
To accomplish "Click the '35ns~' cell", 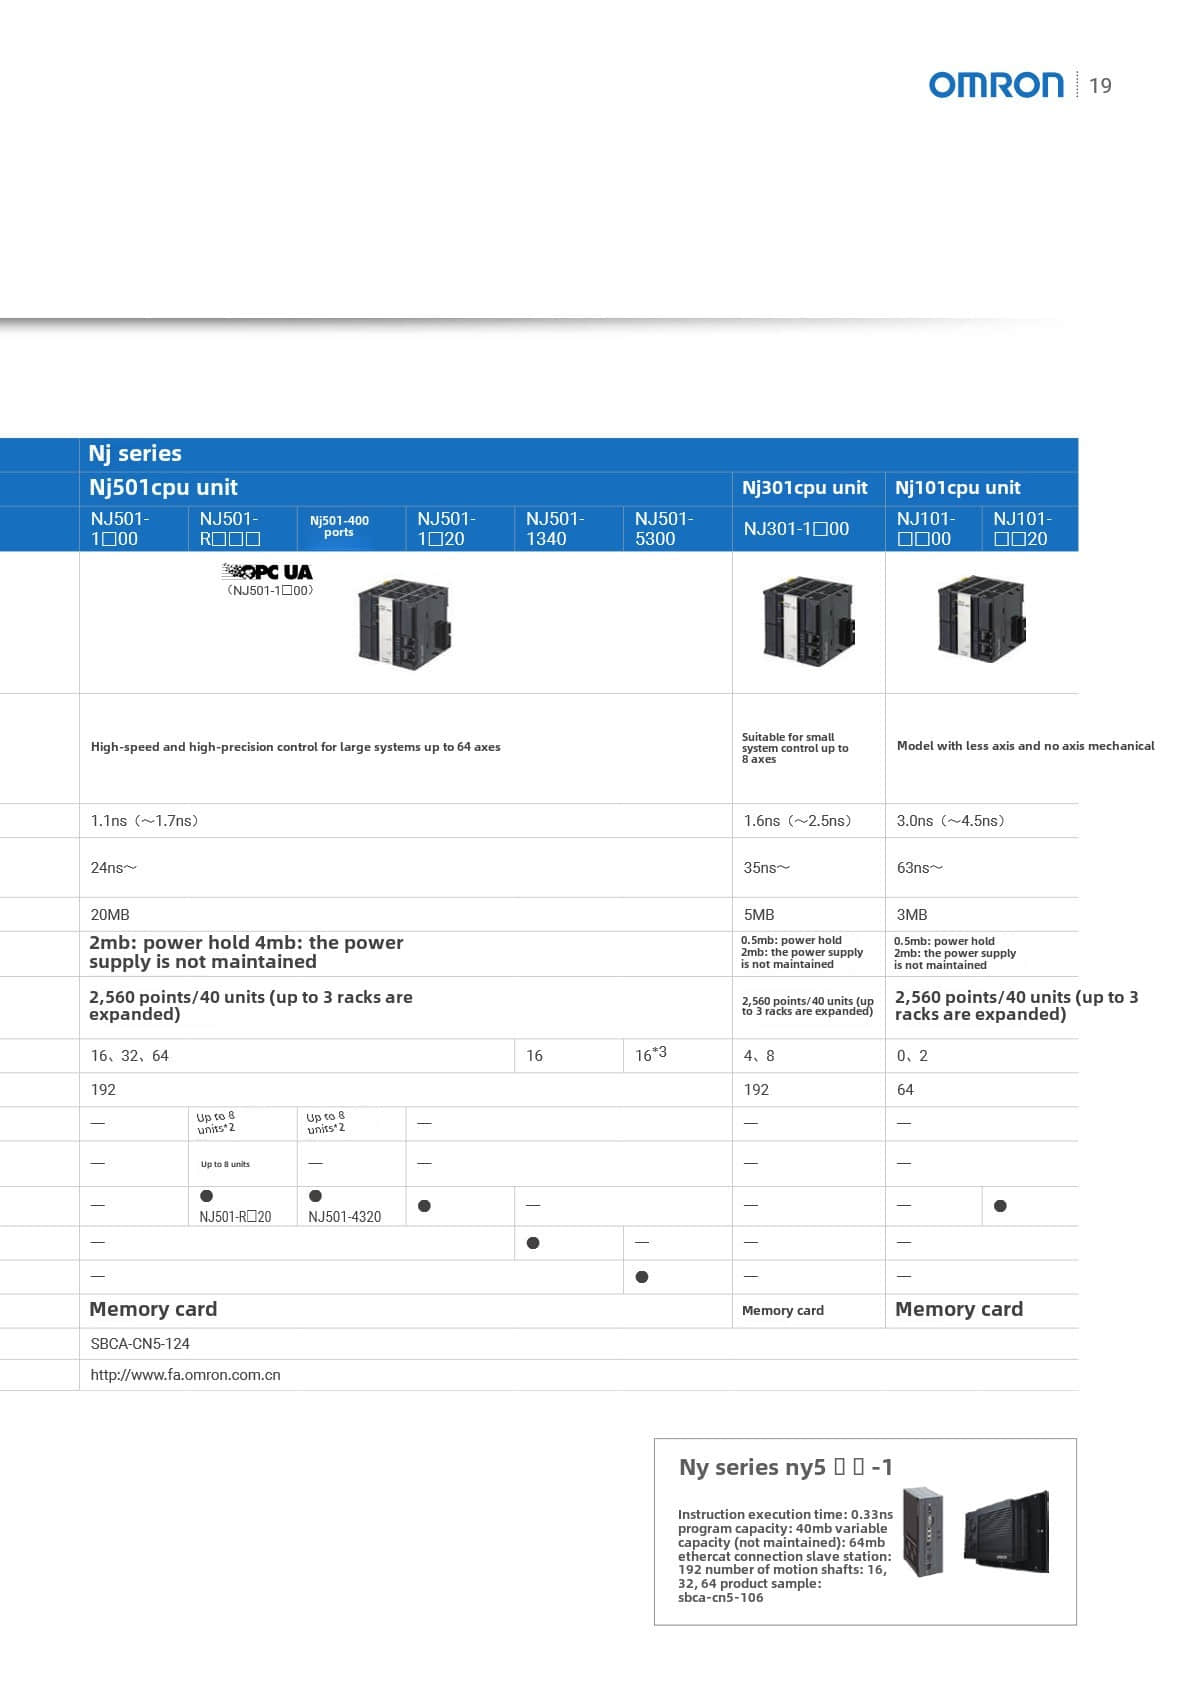I will click(x=766, y=867).
